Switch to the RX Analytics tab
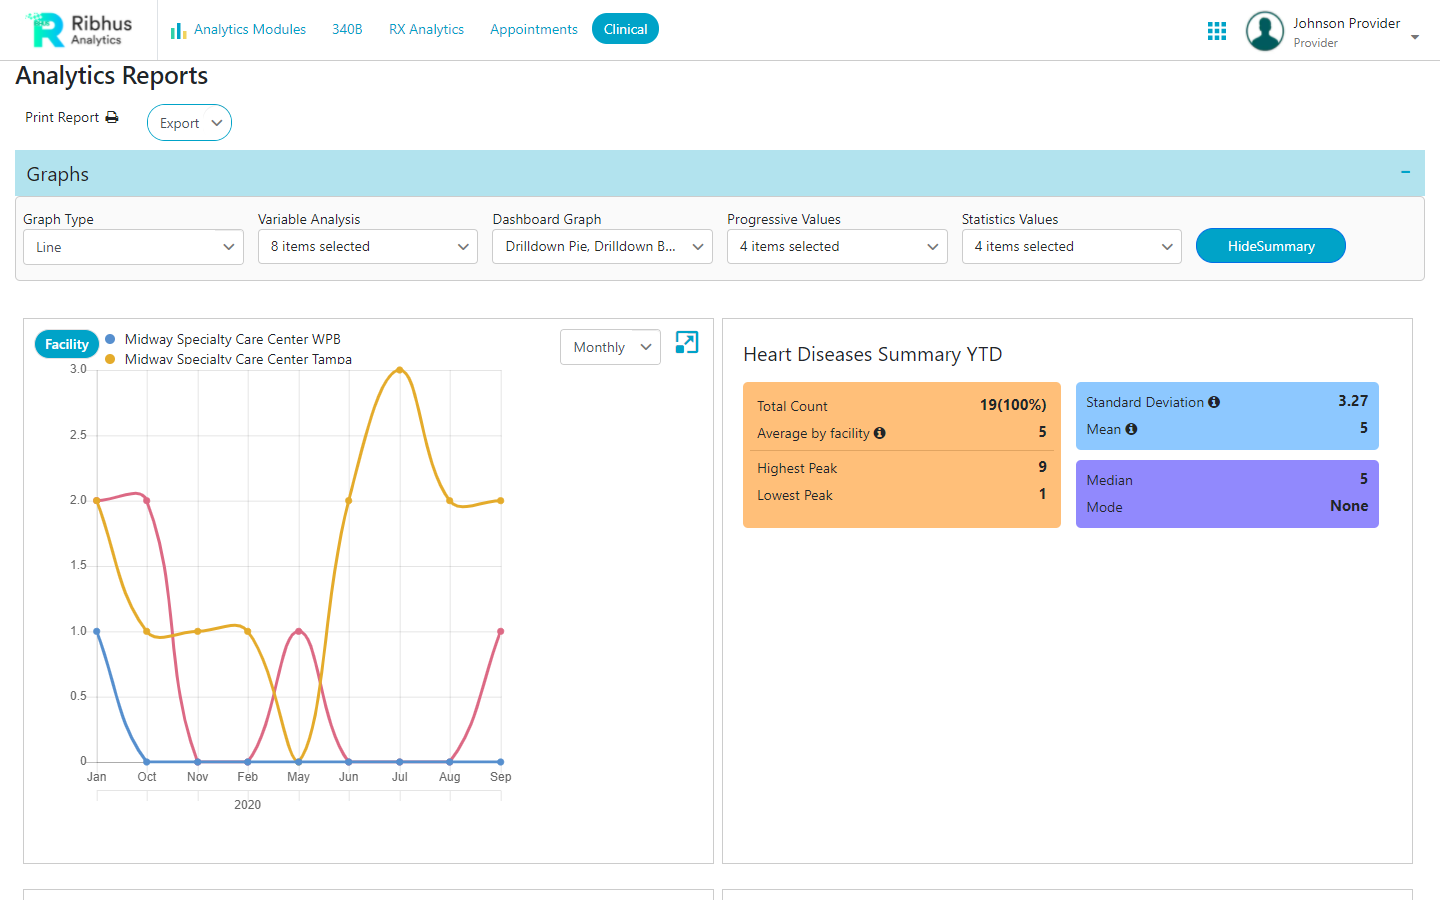1440x900 pixels. coord(426,29)
